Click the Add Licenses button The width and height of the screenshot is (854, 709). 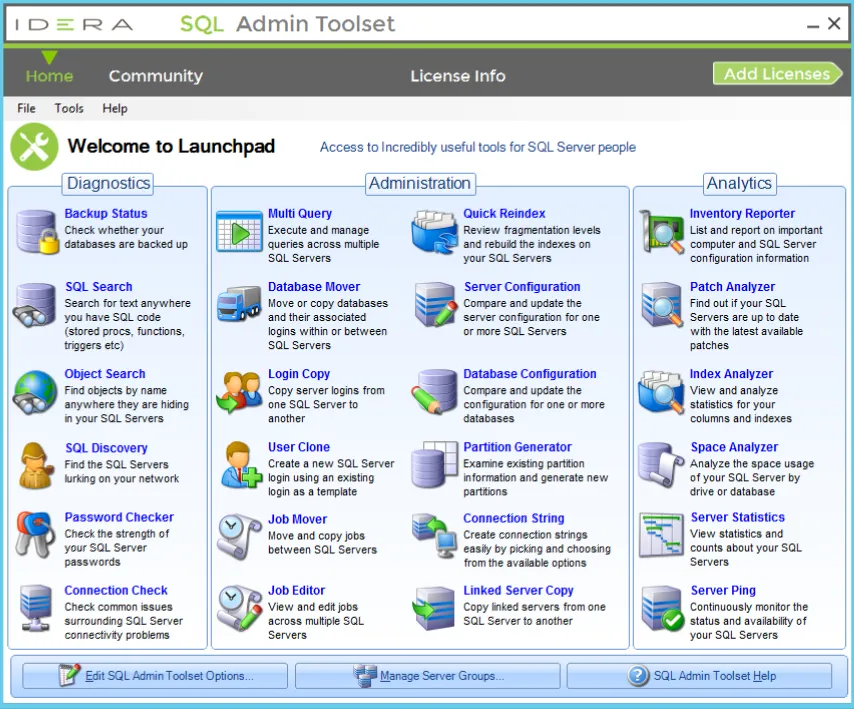click(x=778, y=74)
